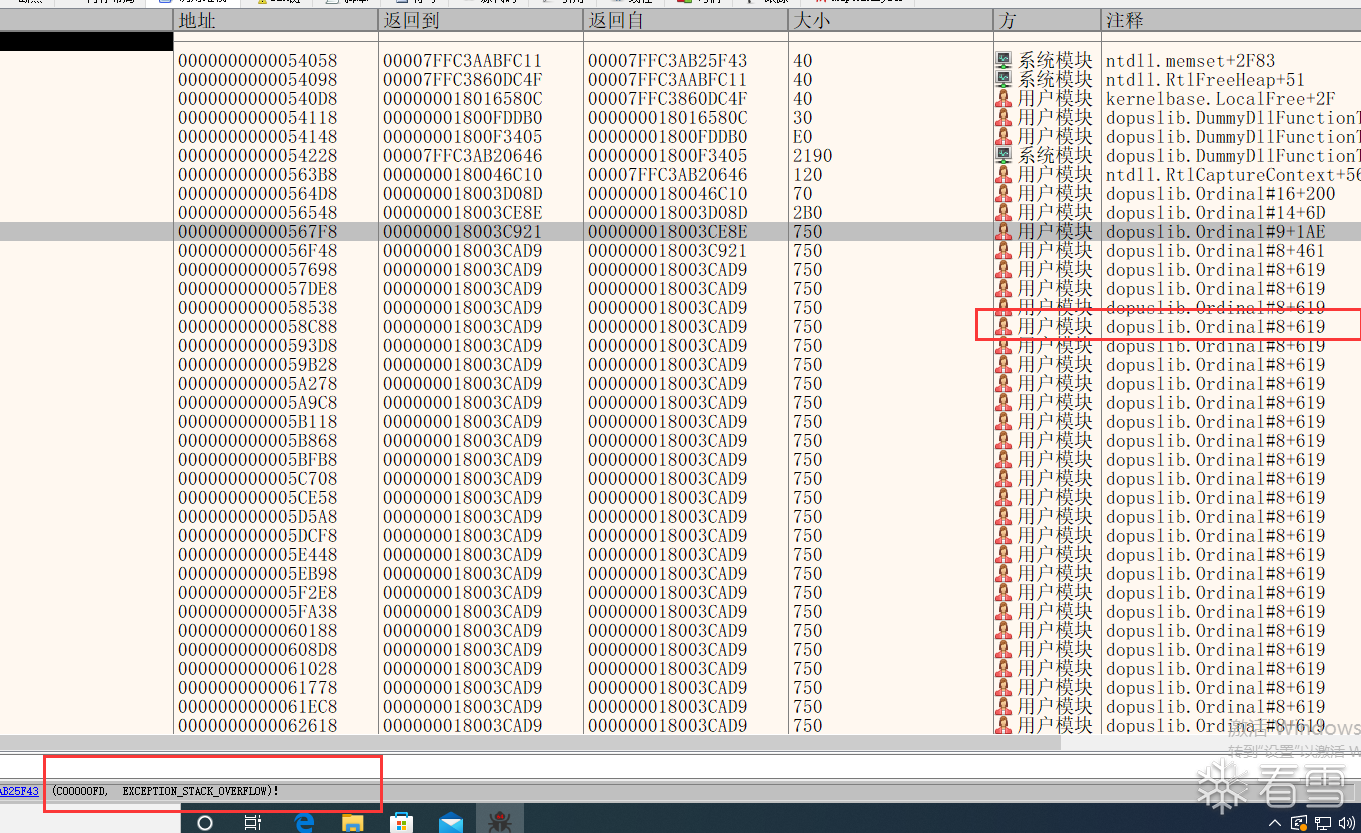Click return-from address 00007FFC3AB25F43
The image size is (1361, 833).
[x=667, y=61]
